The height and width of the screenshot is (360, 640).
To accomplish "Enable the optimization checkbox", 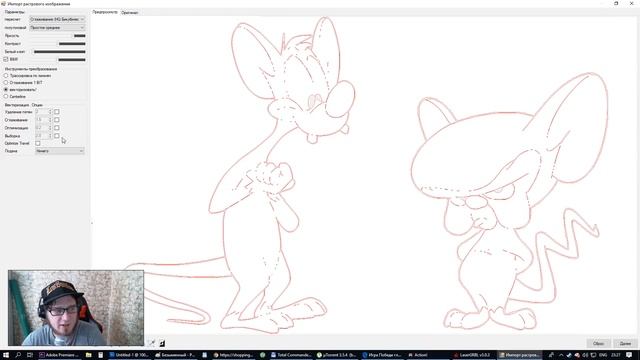I will click(57, 128).
